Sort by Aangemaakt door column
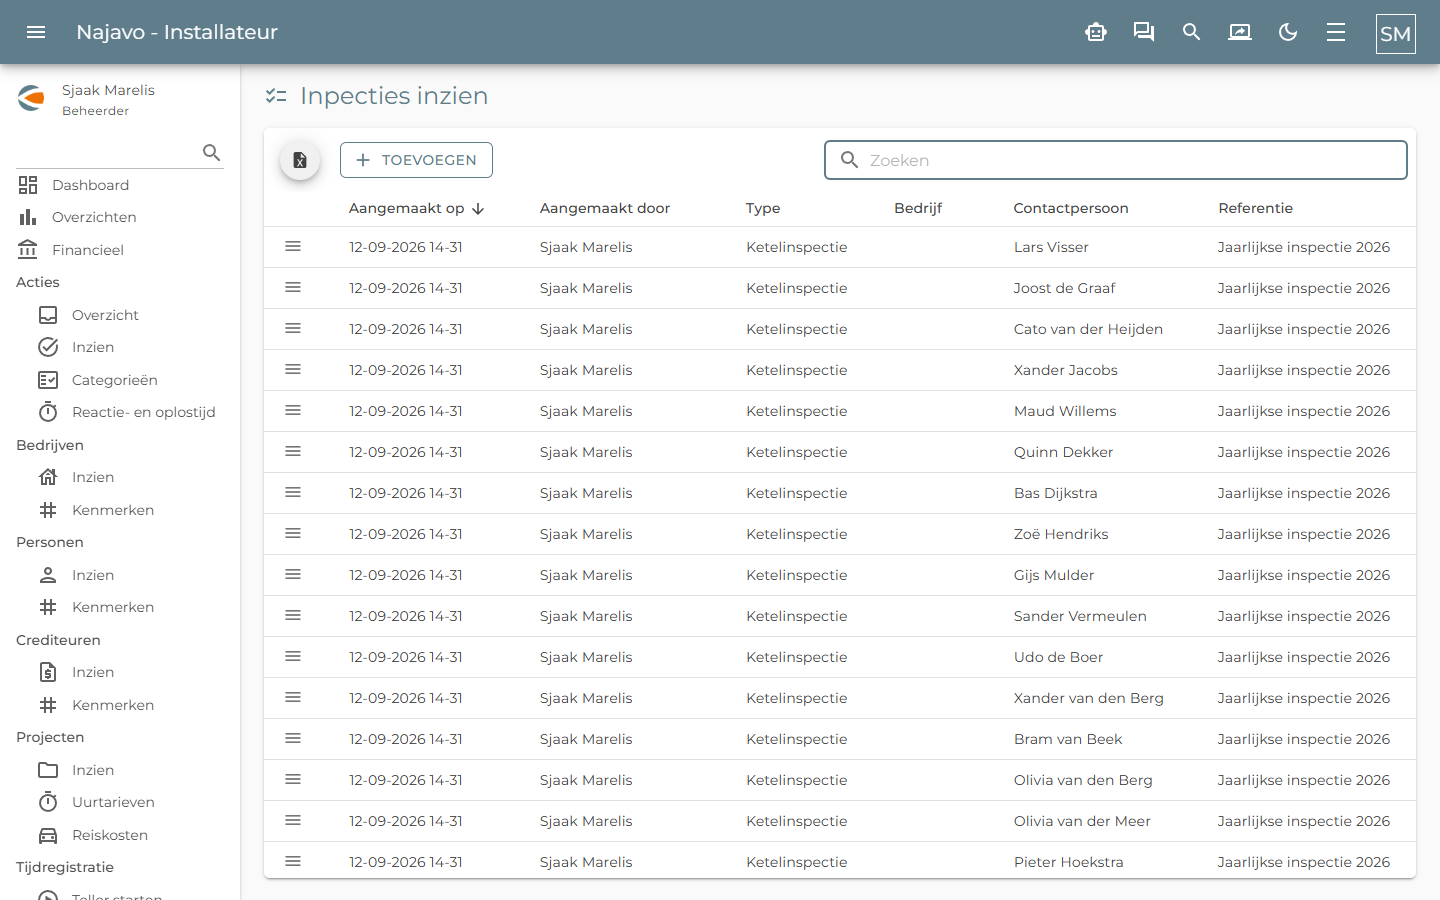 [x=604, y=208]
